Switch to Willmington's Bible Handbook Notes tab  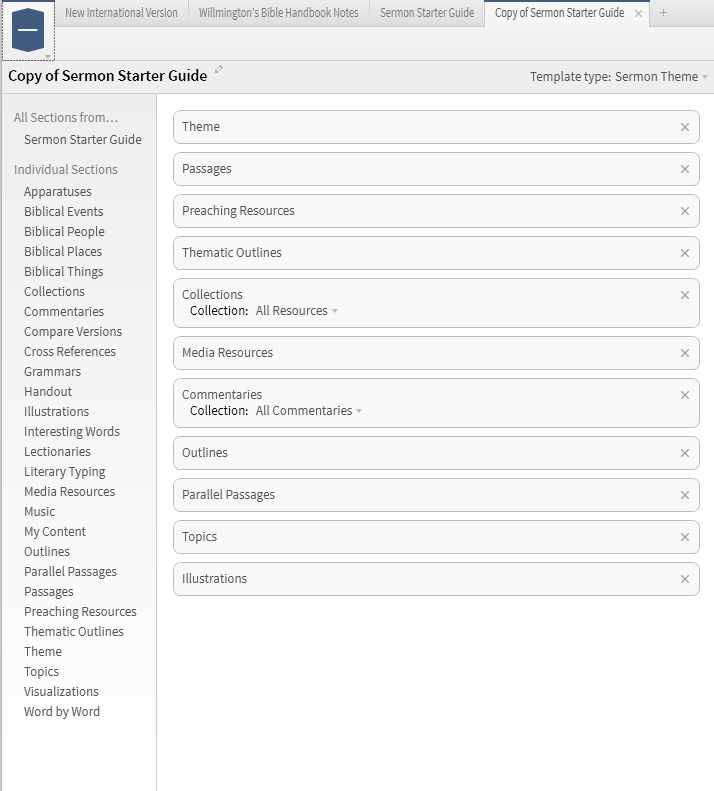pyautogui.click(x=279, y=13)
